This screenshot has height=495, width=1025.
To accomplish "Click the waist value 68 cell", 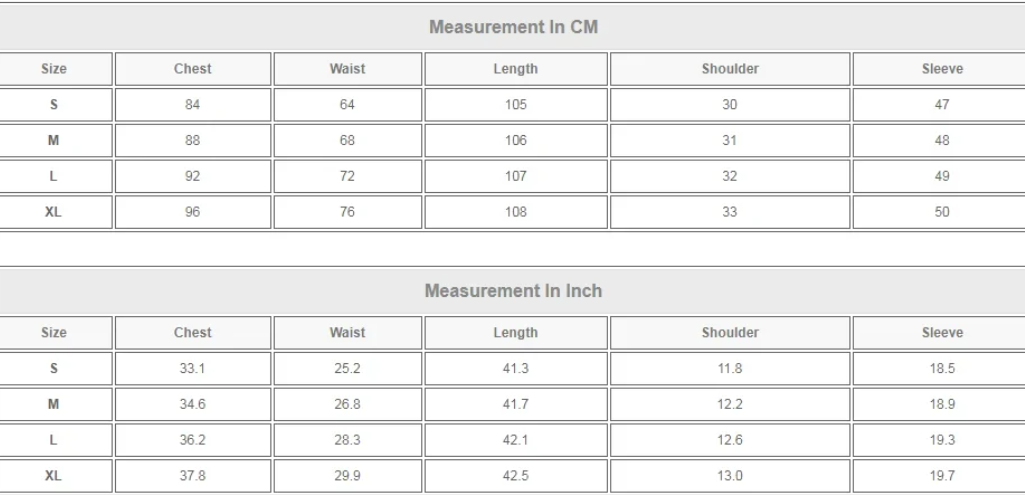I will point(347,141).
